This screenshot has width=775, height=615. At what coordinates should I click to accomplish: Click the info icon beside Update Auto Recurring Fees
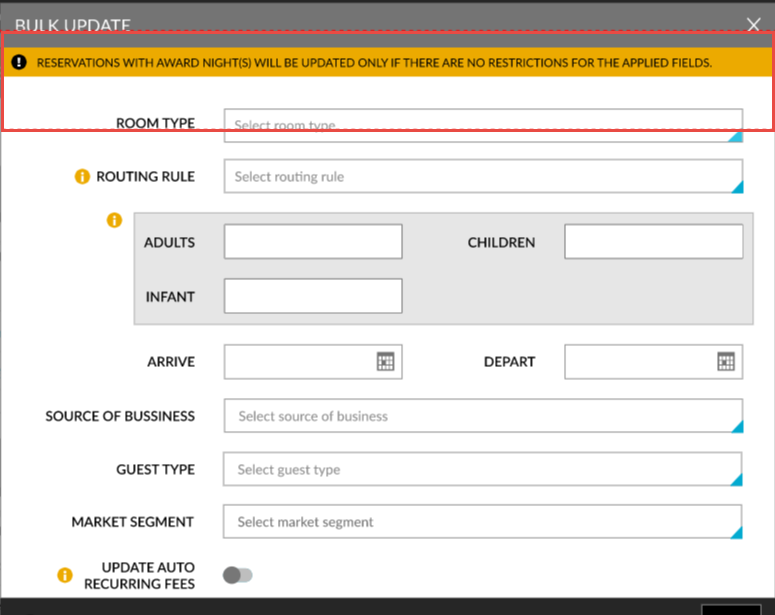(65, 575)
